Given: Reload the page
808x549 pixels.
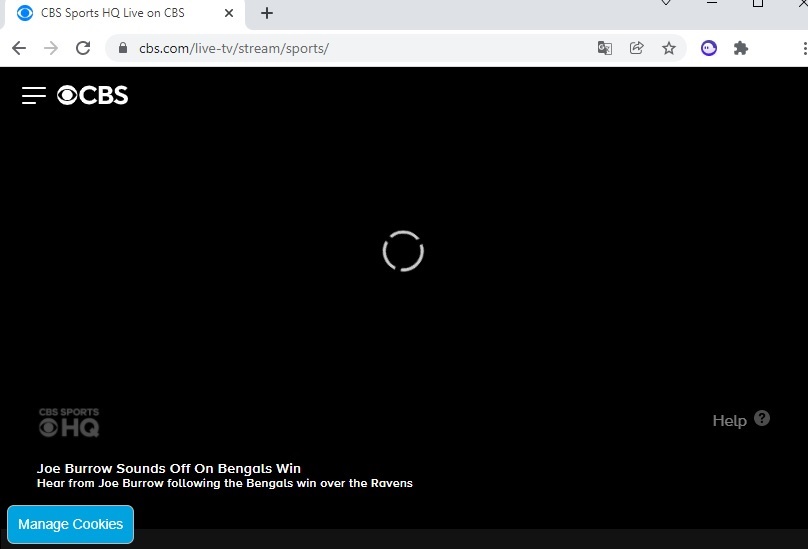Looking at the screenshot, I should (83, 48).
